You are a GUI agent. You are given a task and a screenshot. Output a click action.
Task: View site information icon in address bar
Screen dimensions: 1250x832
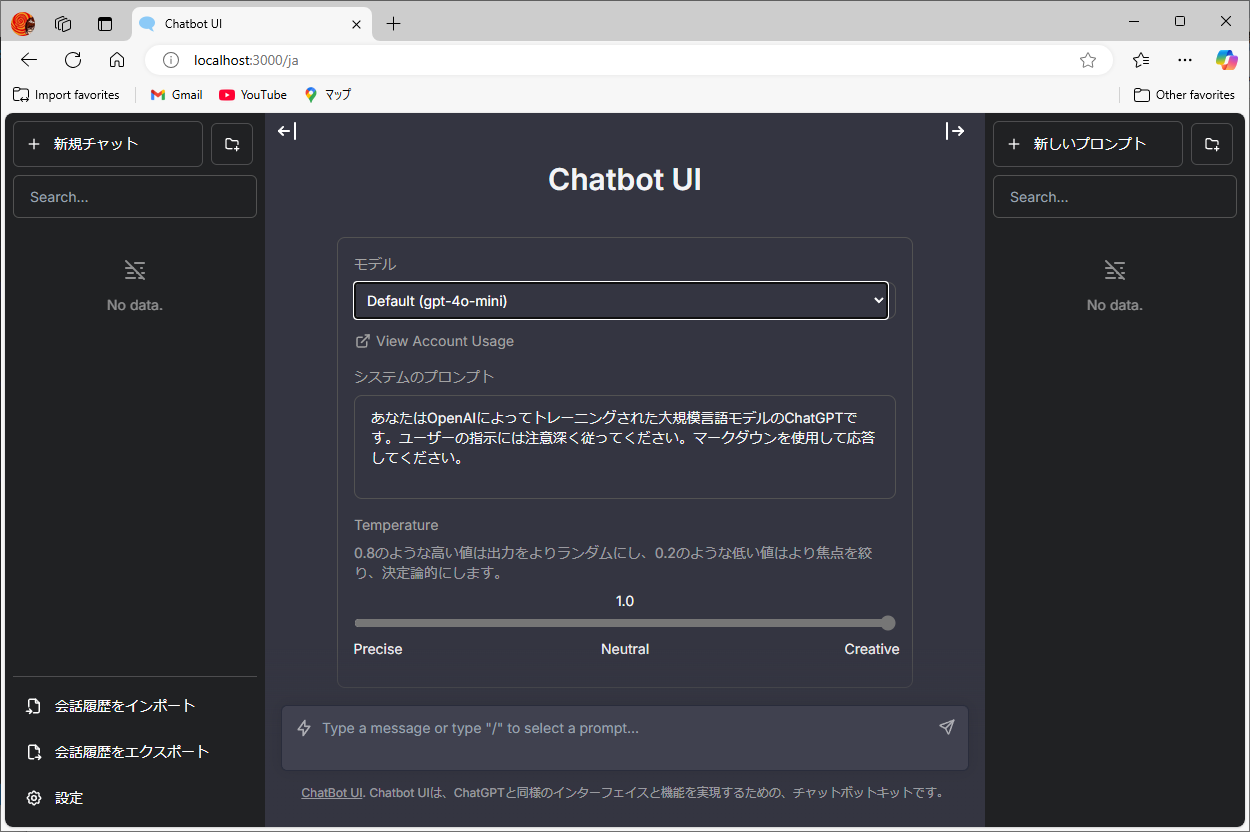click(x=171, y=60)
